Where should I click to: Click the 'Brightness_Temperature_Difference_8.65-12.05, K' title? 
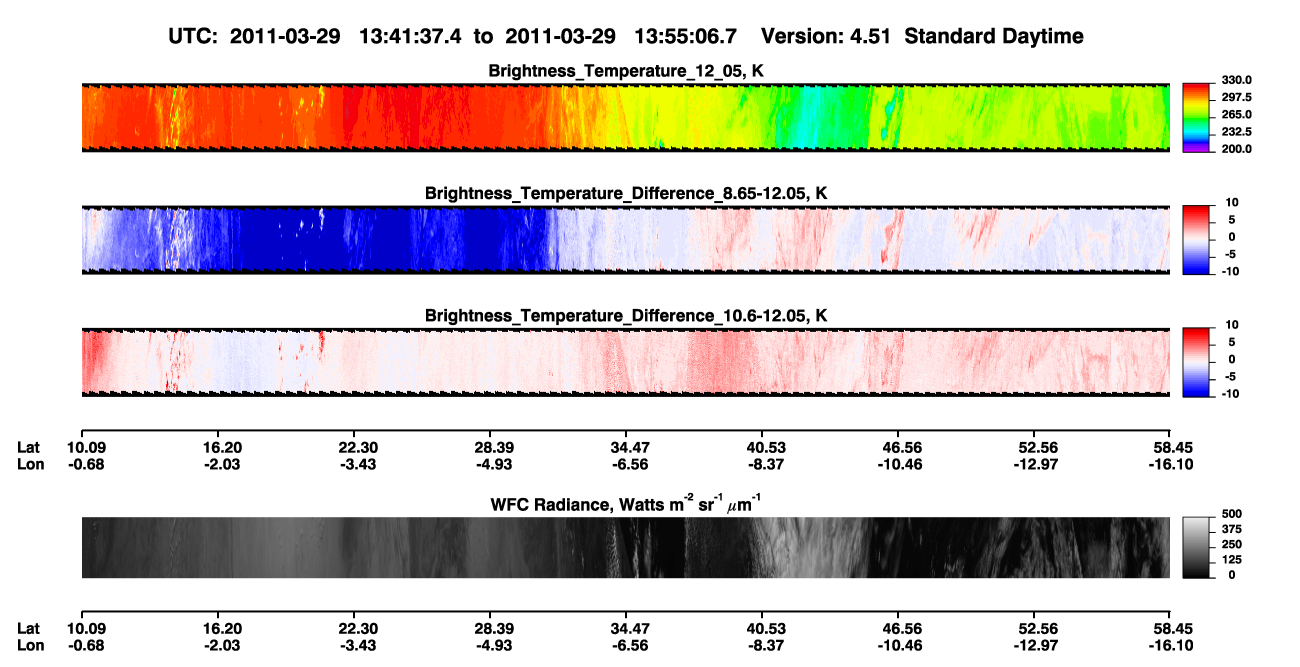pyautogui.click(x=626, y=193)
